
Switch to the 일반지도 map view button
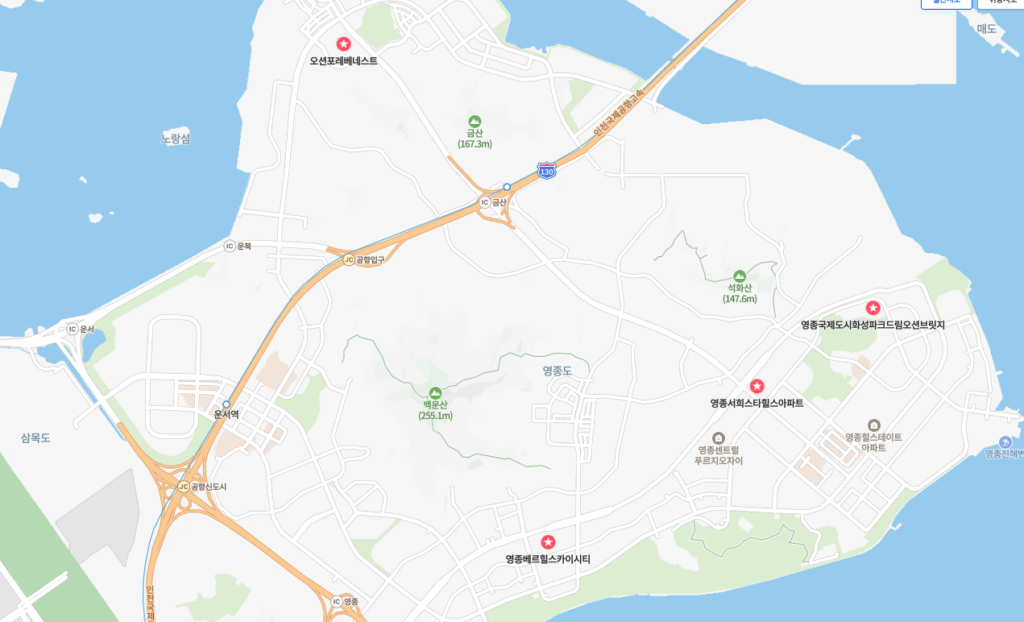pos(946,3)
